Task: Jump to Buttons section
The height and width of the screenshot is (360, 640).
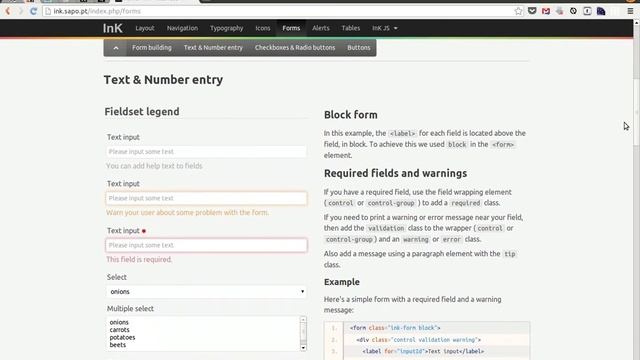Action: tap(359, 48)
